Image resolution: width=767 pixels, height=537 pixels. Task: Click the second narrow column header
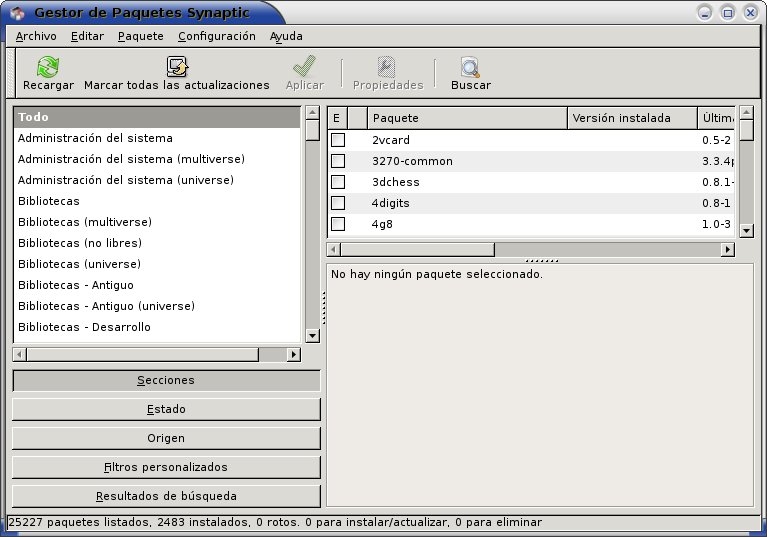pyautogui.click(x=358, y=118)
